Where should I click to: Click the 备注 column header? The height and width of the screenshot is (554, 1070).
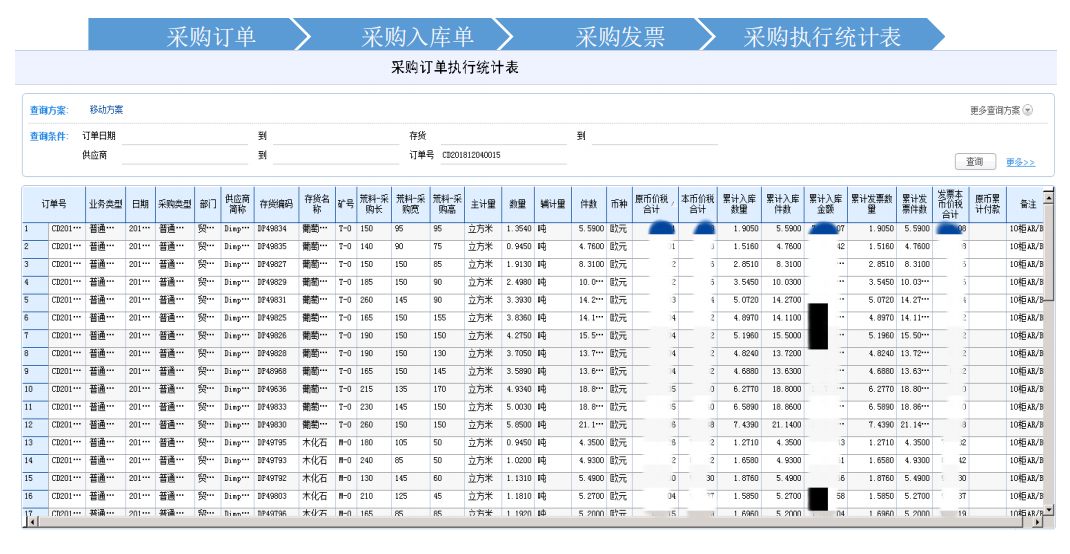[x=1024, y=204]
